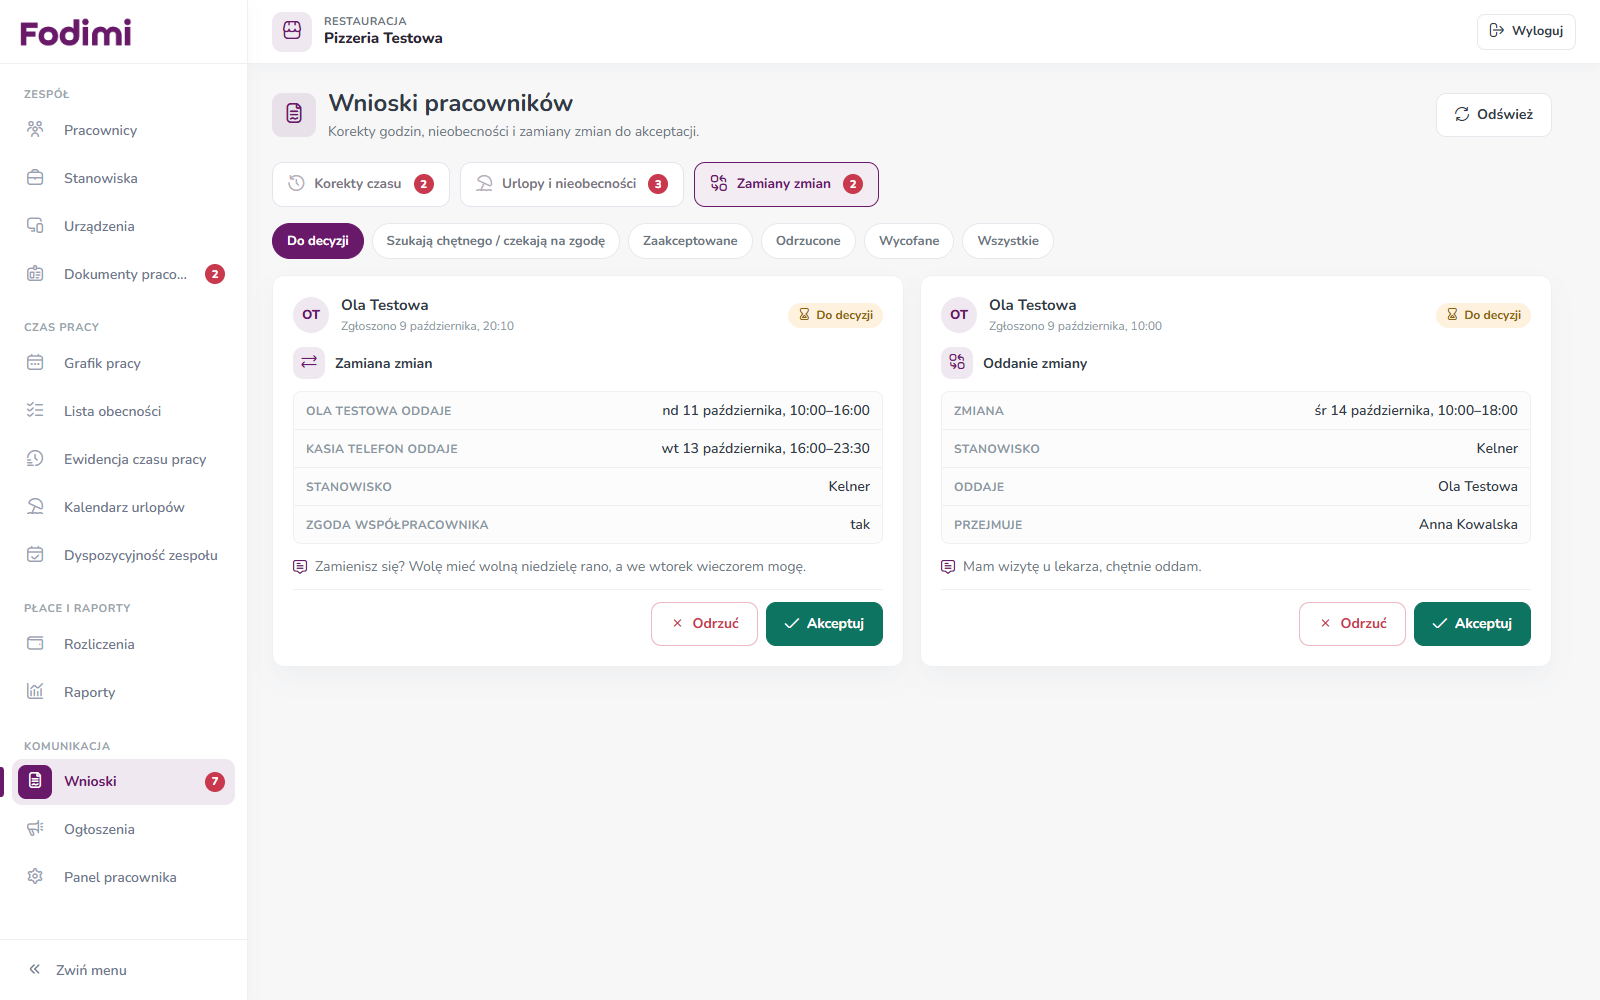Switch to Urlopy i nieobecności tab
This screenshot has height=1000, width=1600.
(x=572, y=184)
